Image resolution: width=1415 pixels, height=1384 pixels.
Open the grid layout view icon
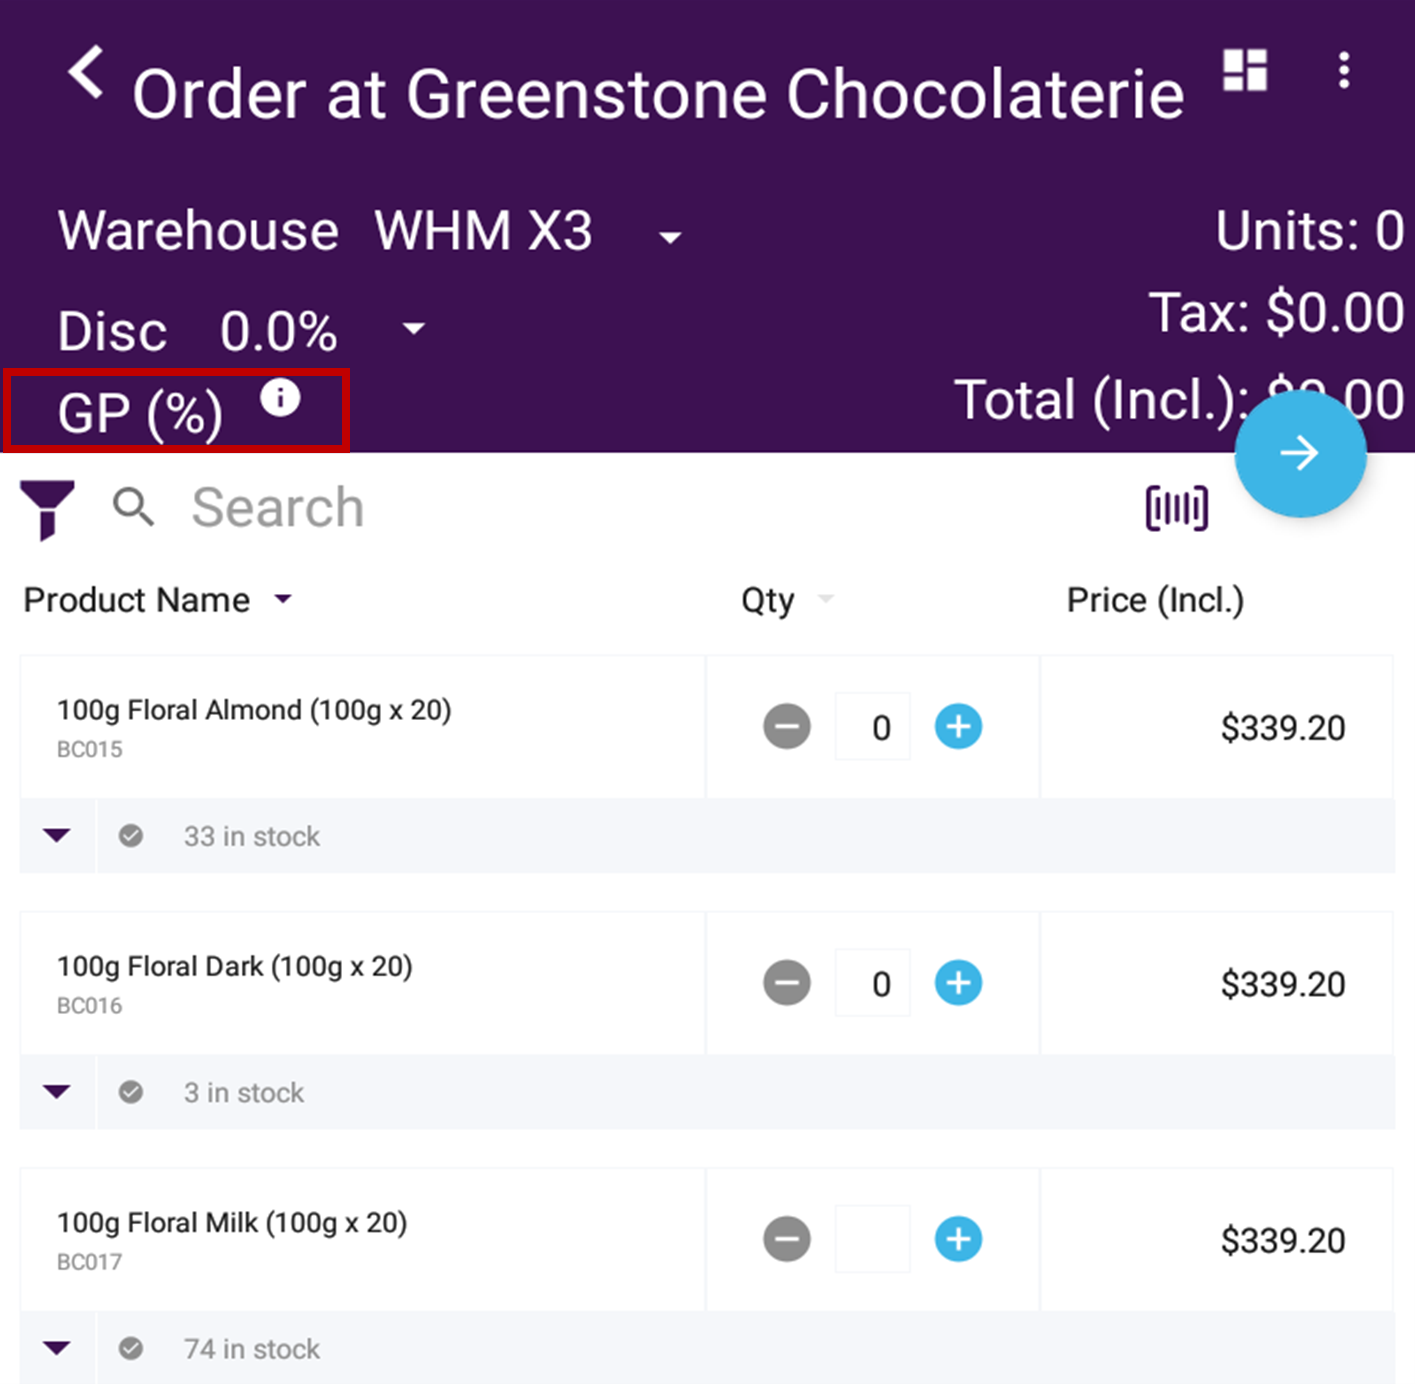click(1245, 70)
